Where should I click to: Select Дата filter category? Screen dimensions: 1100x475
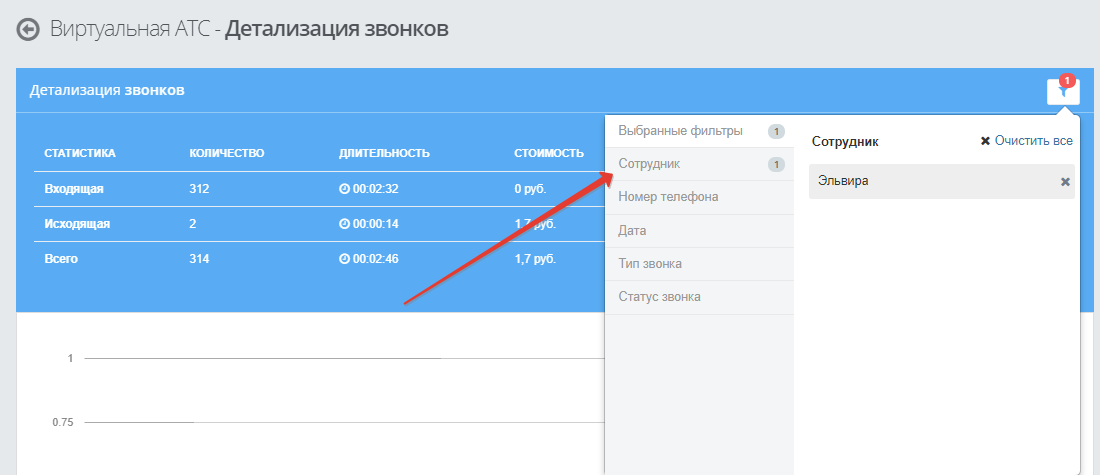pyautogui.click(x=699, y=231)
